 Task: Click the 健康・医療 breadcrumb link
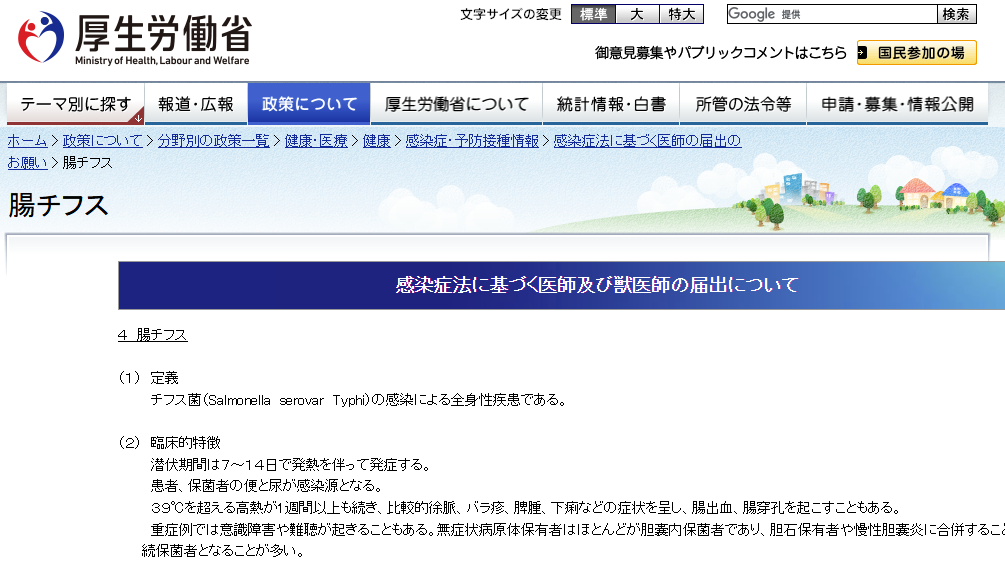coord(316,141)
